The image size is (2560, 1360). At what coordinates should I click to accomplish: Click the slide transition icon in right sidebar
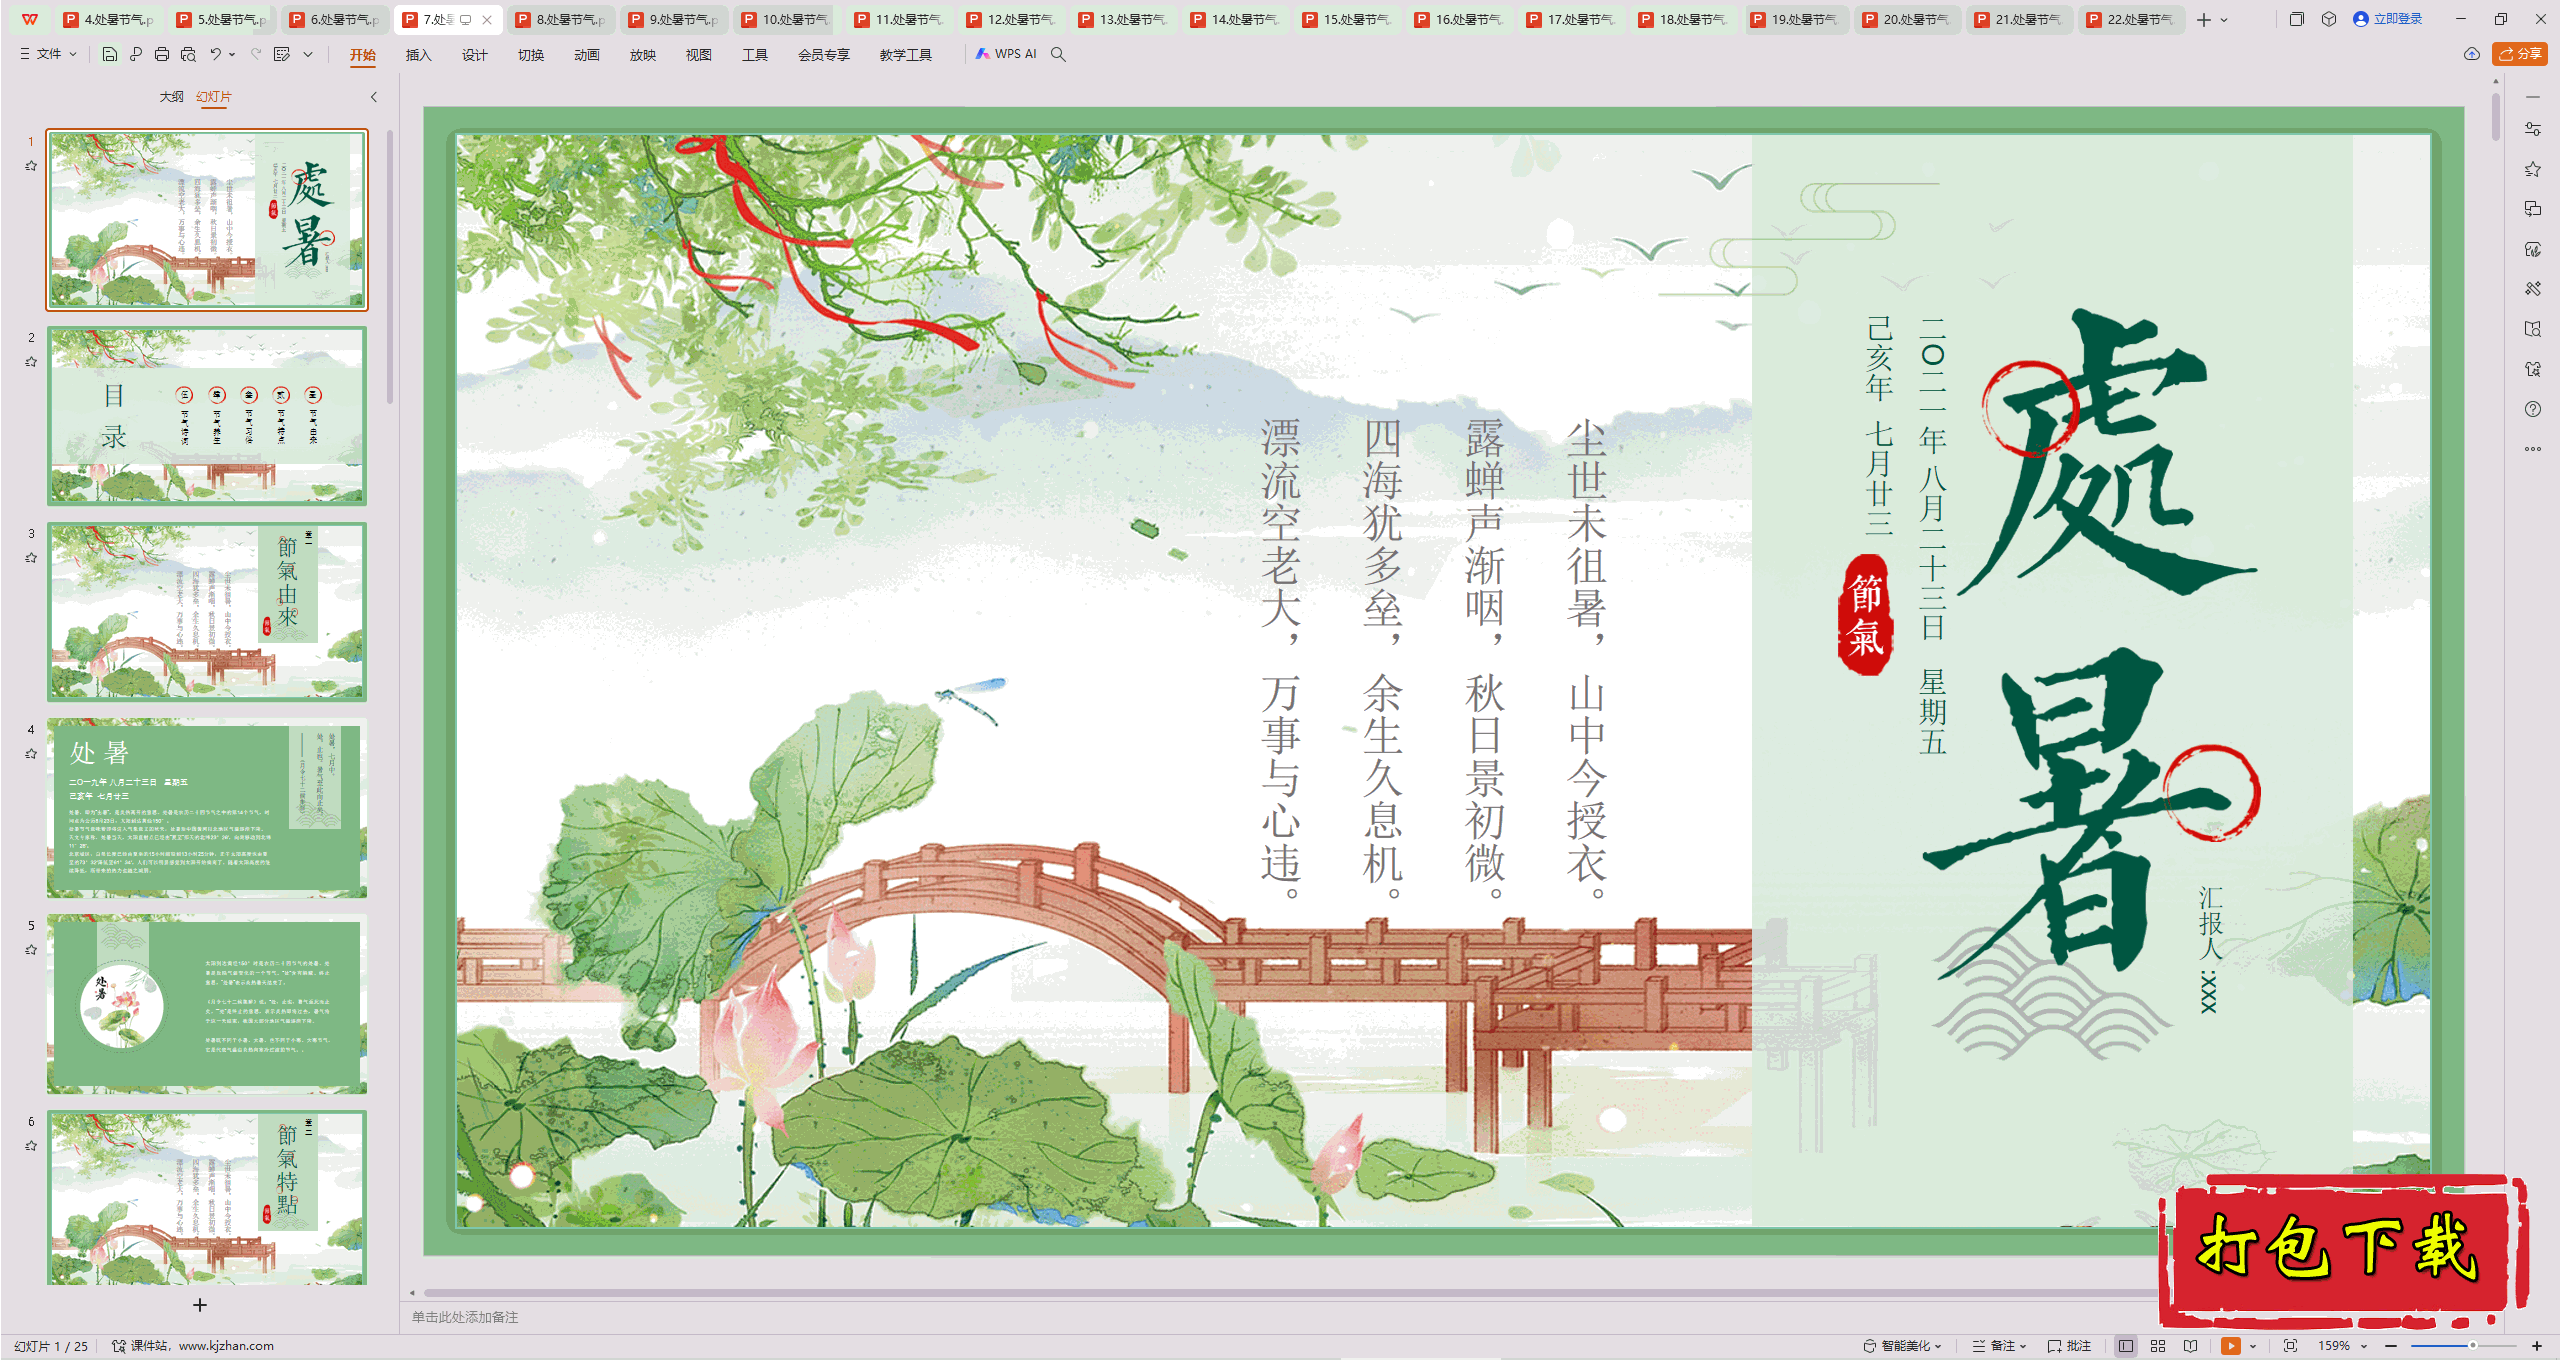tap(2533, 209)
